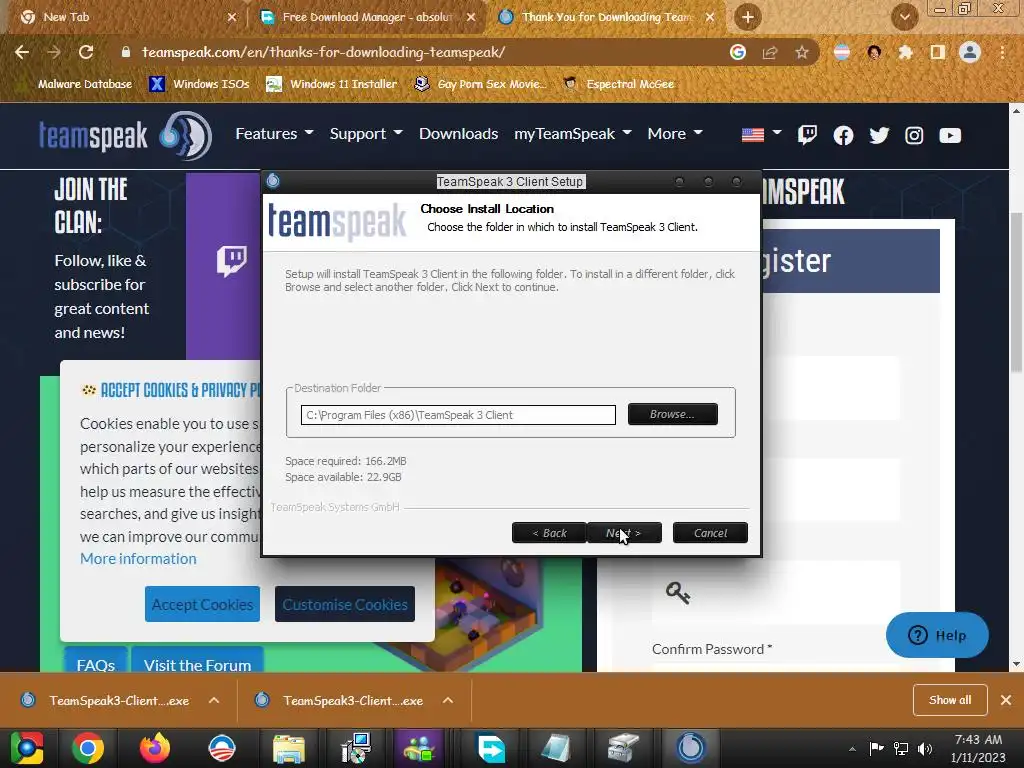Edit the Destination Folder path field

click(x=458, y=415)
